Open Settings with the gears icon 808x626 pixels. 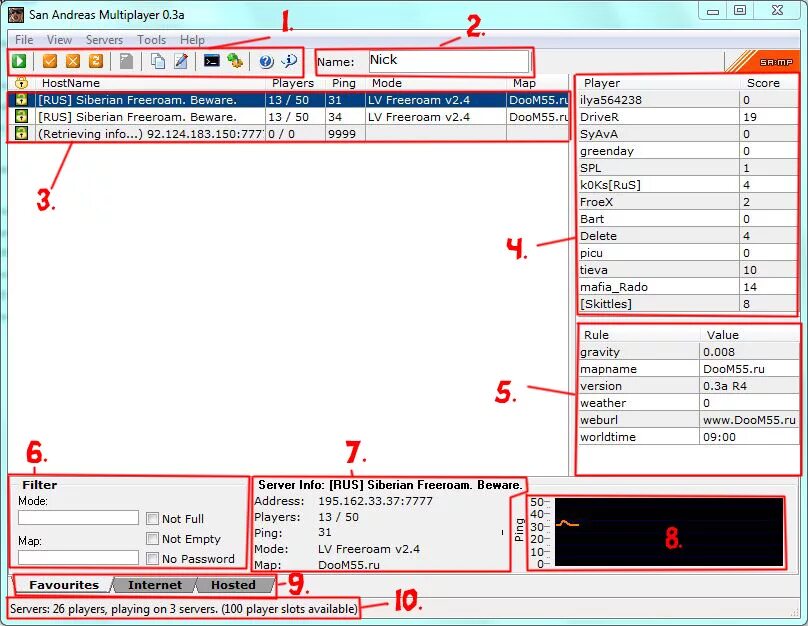[x=235, y=61]
